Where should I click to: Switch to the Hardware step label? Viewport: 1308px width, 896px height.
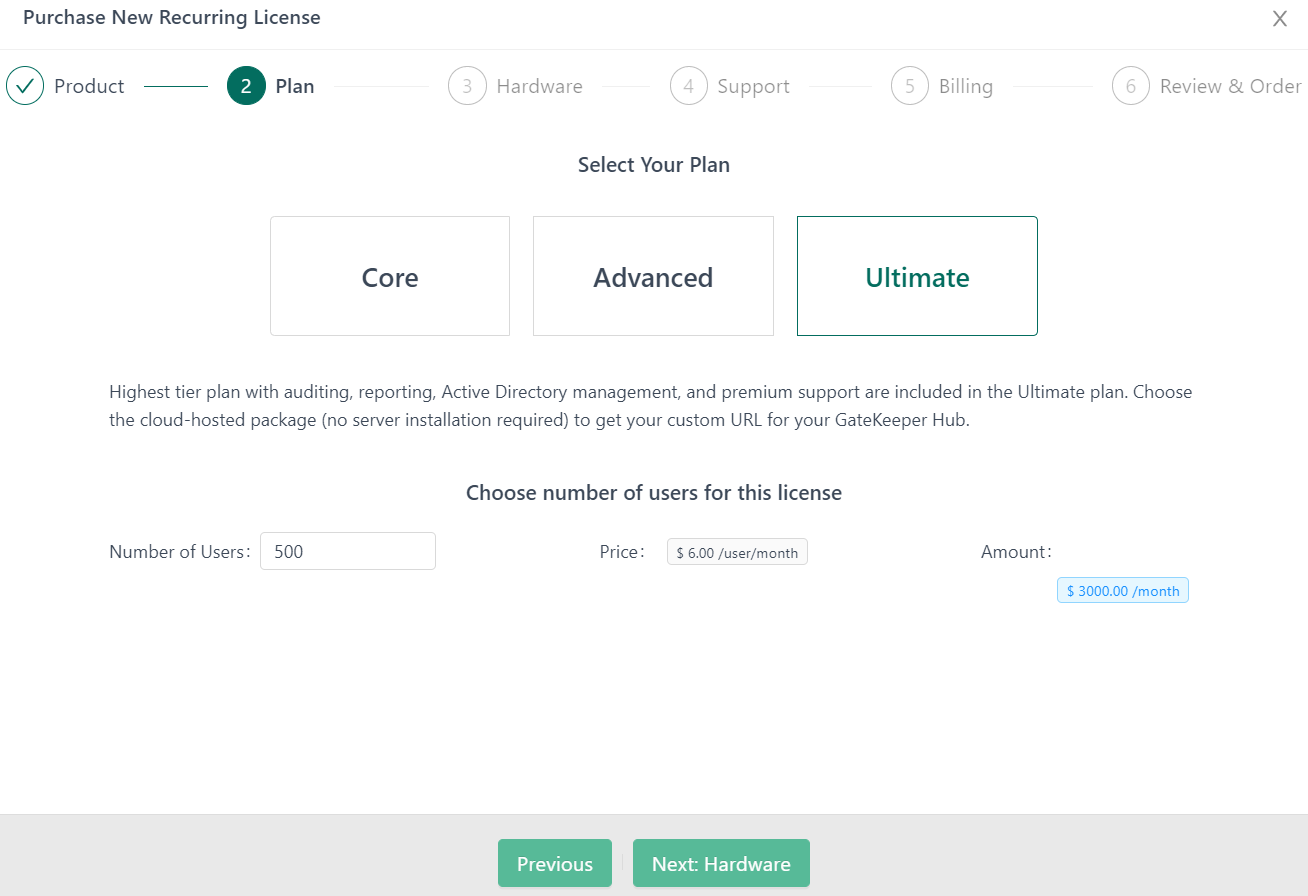(539, 87)
